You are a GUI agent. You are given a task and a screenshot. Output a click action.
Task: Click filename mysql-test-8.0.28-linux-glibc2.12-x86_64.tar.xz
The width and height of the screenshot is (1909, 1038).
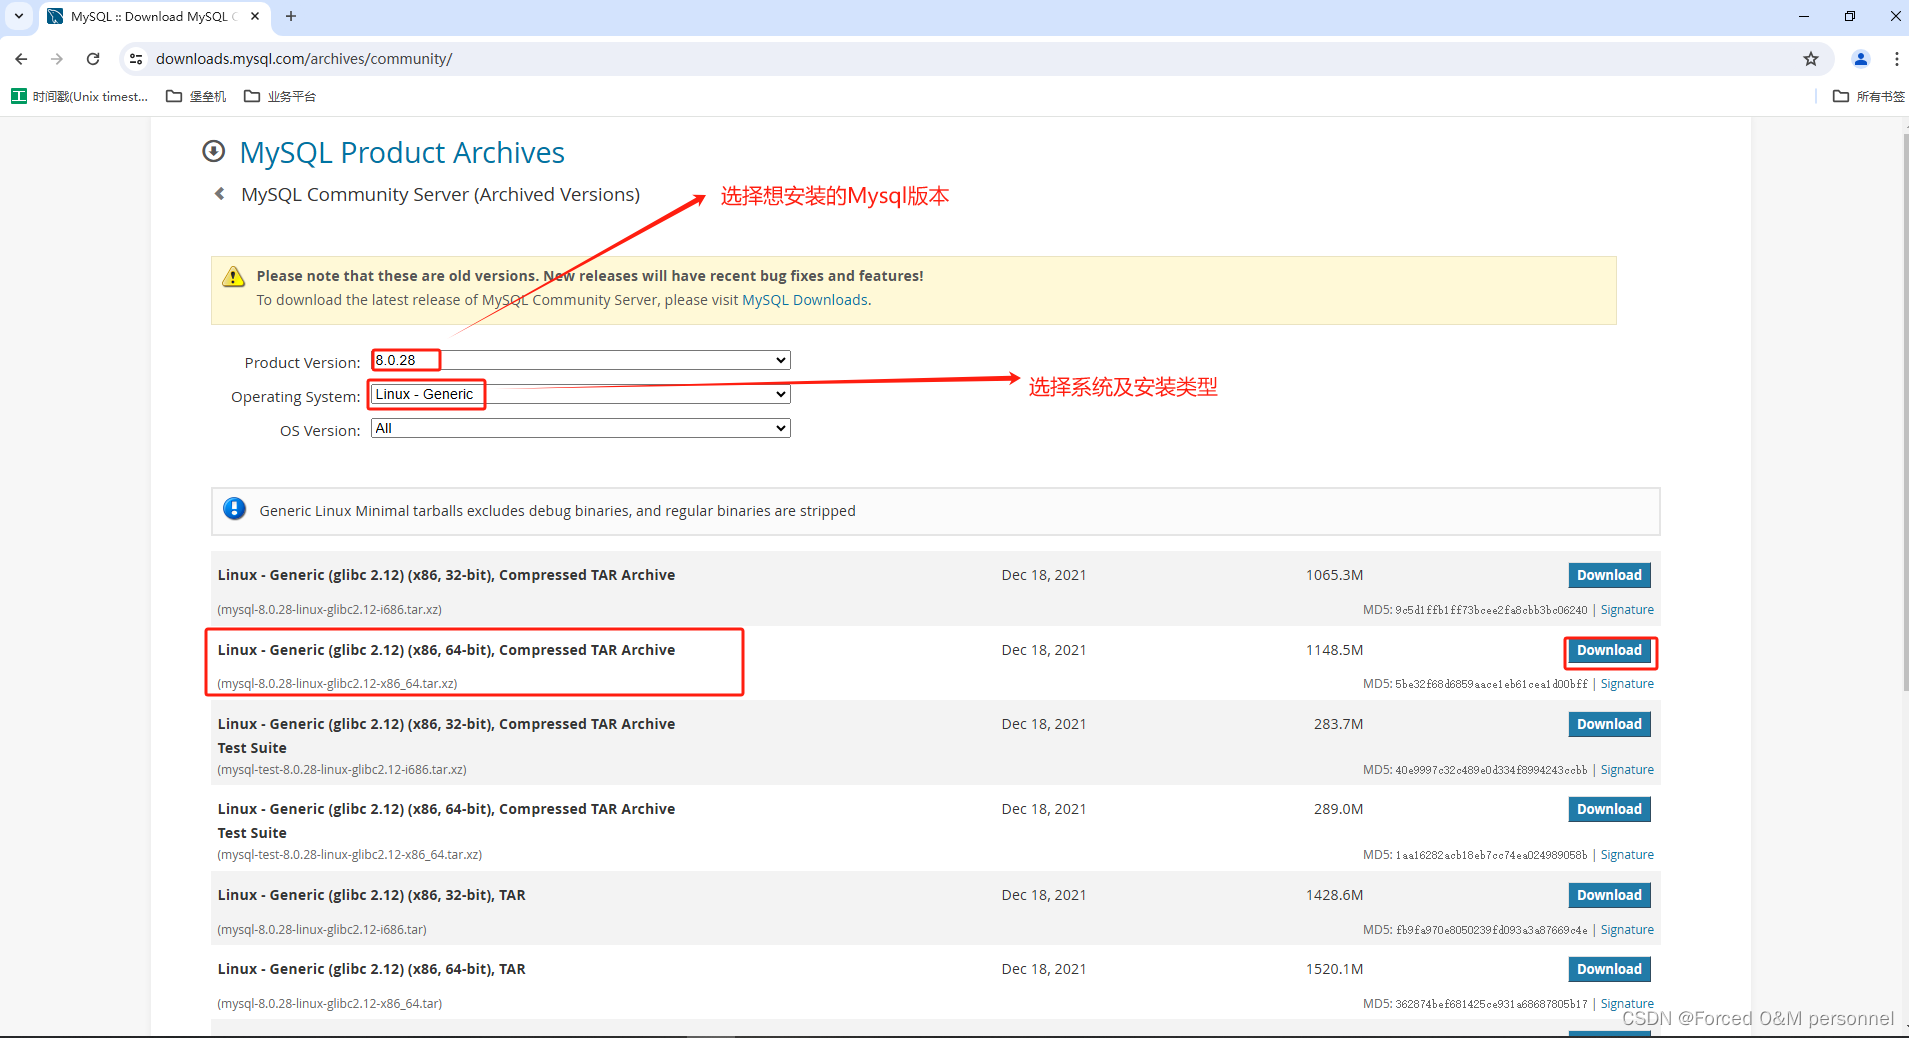pyautogui.click(x=350, y=855)
